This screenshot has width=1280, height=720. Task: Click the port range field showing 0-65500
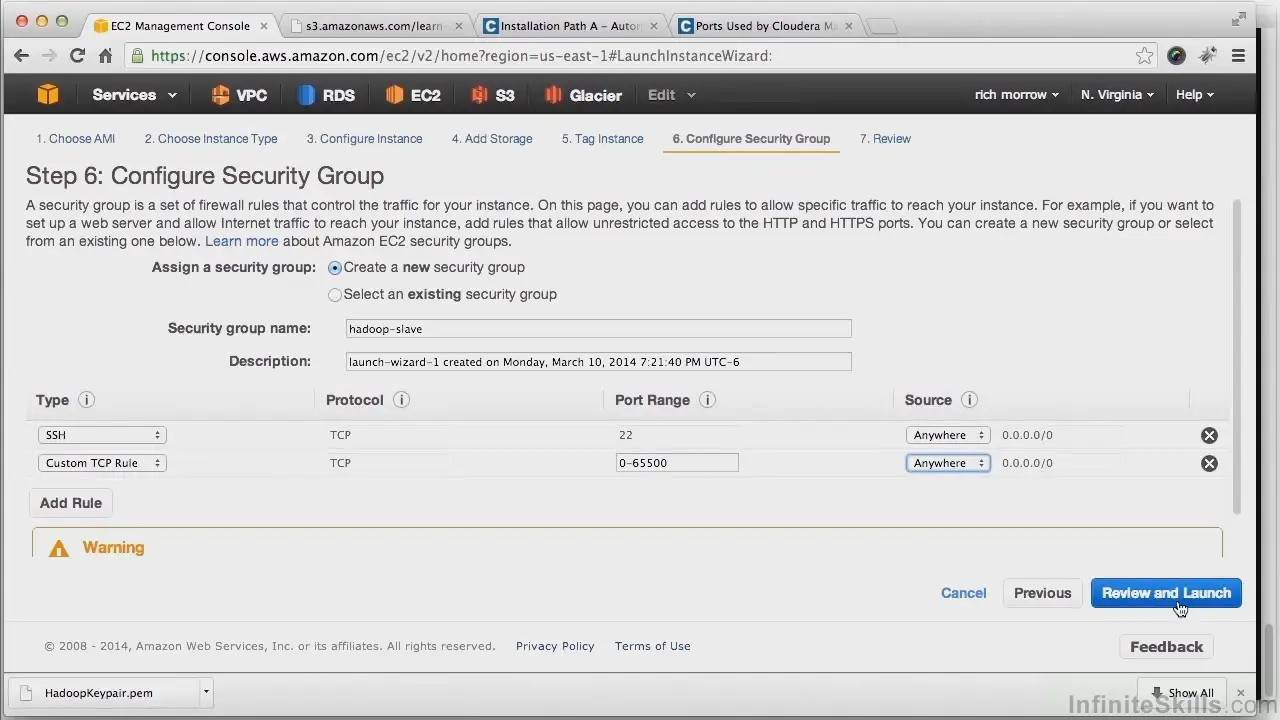pos(677,463)
